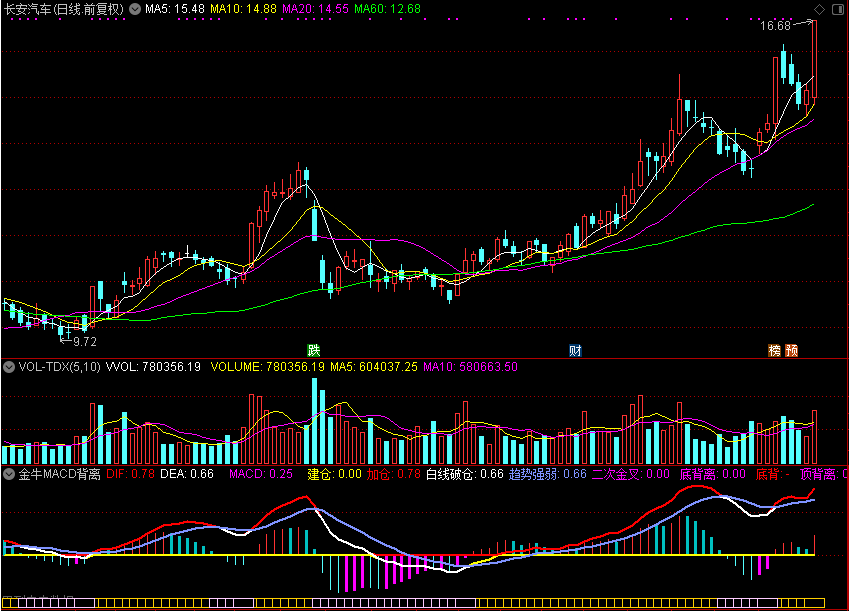Click the 底背: - label

[x=773, y=474]
